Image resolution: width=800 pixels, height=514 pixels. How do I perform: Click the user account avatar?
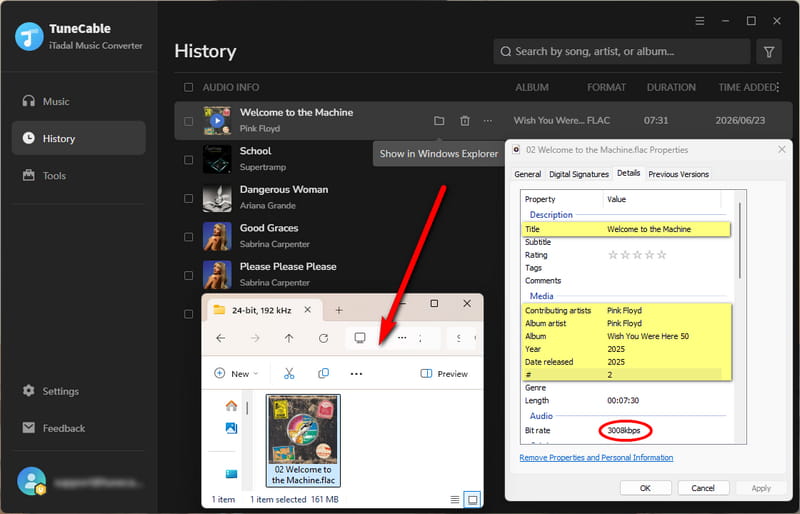31,481
